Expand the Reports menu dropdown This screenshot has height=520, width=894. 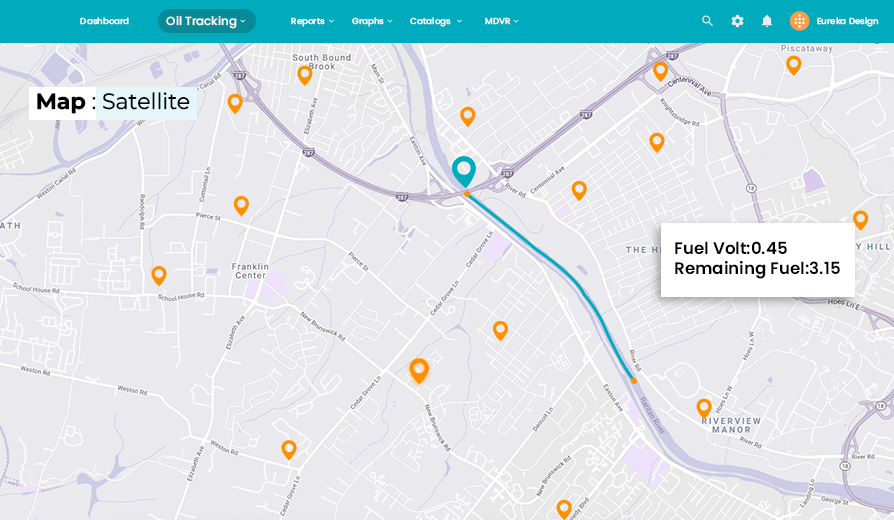click(312, 21)
